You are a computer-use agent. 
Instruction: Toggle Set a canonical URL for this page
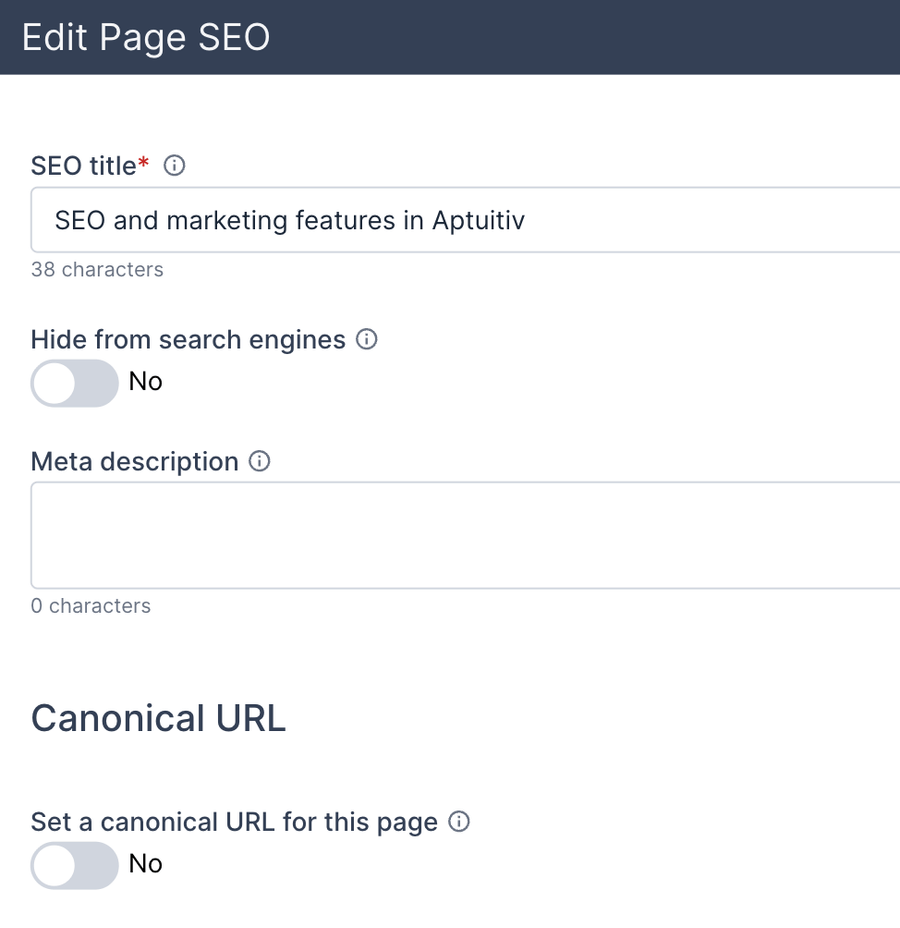pos(74,865)
